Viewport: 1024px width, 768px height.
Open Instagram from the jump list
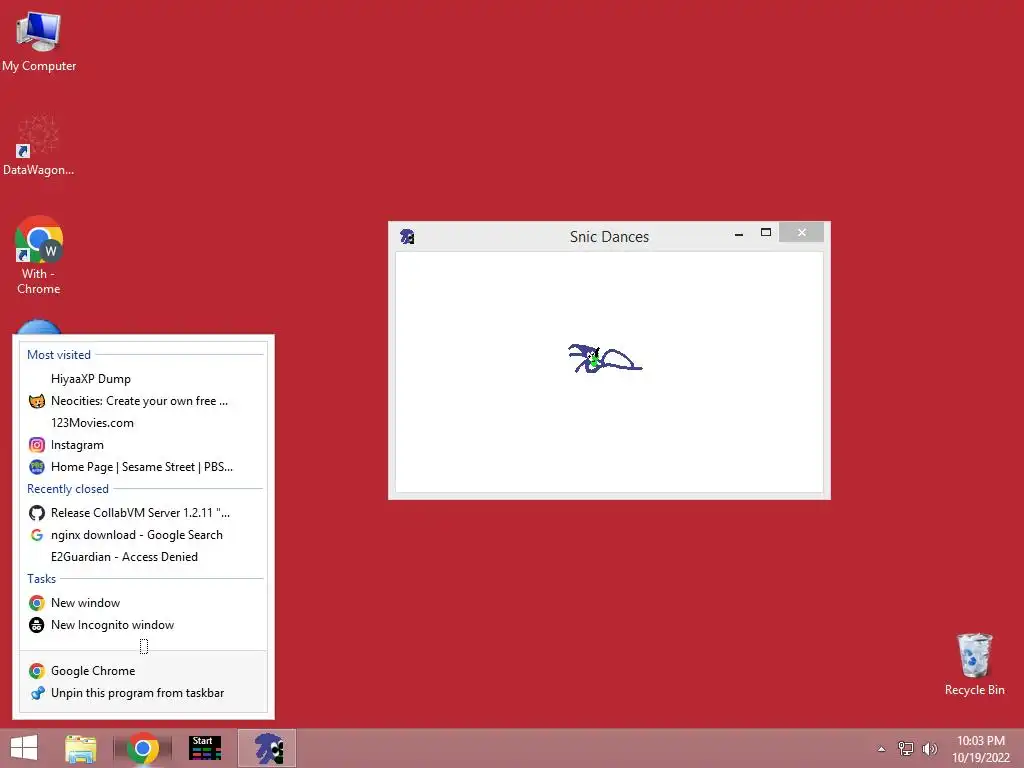tap(144, 445)
